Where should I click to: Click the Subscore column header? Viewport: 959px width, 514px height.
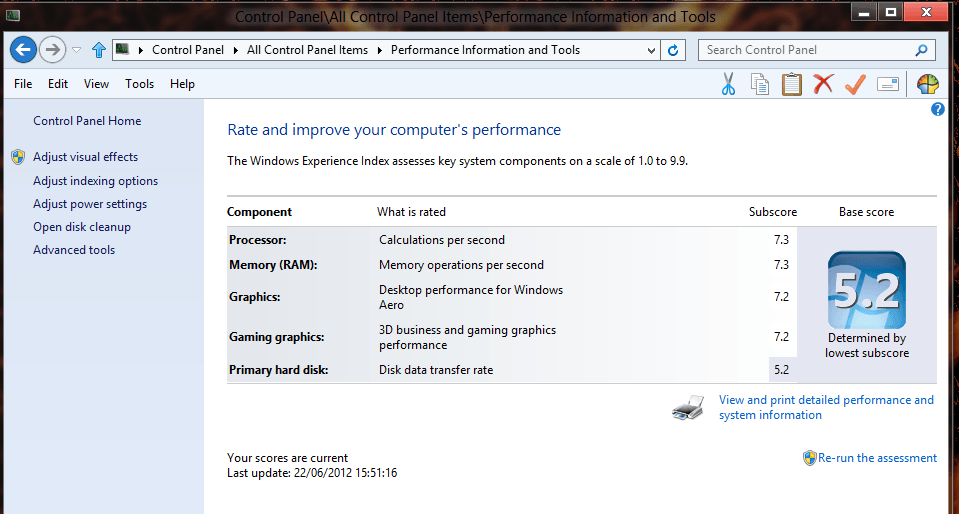click(x=772, y=212)
